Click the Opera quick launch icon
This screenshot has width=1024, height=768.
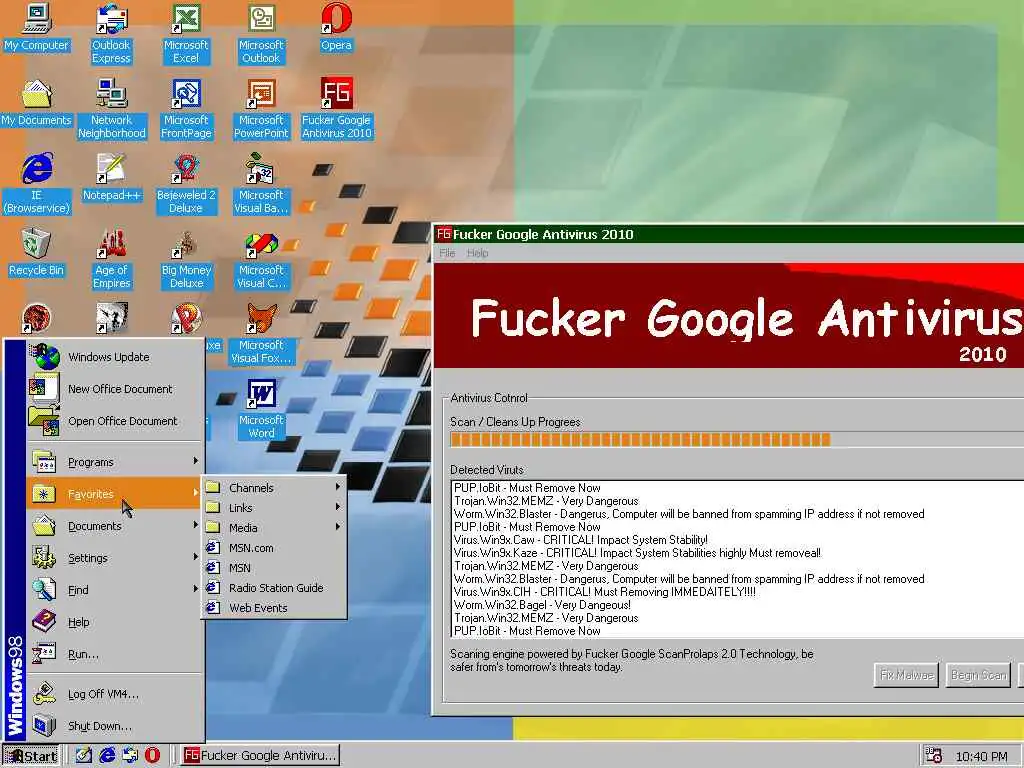(152, 756)
